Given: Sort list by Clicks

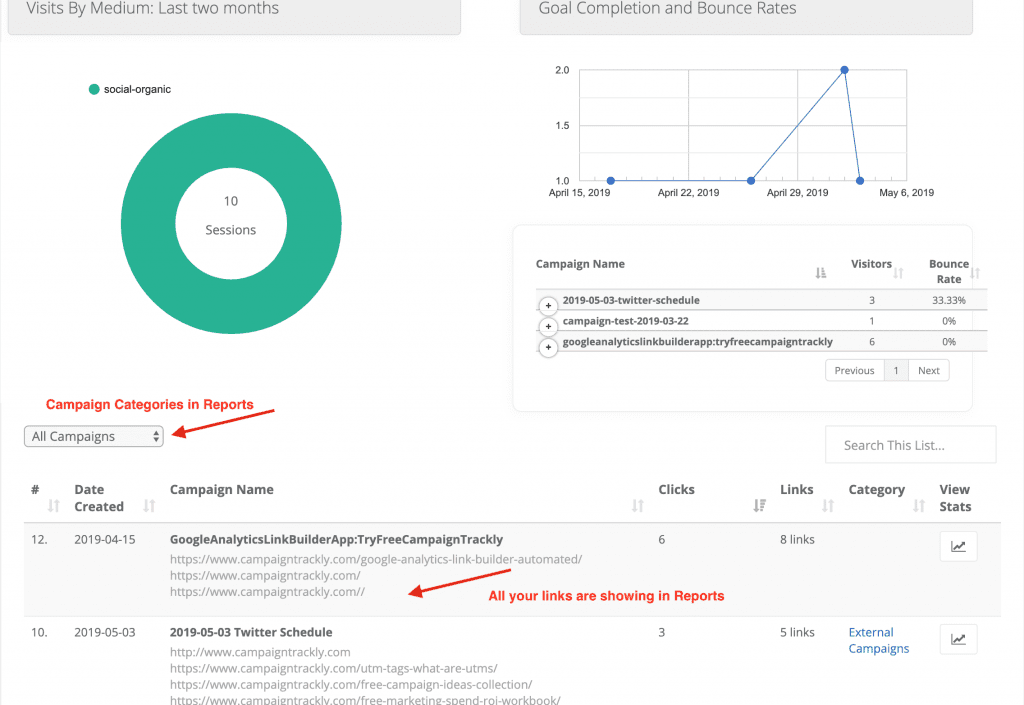Looking at the screenshot, I should (759, 505).
